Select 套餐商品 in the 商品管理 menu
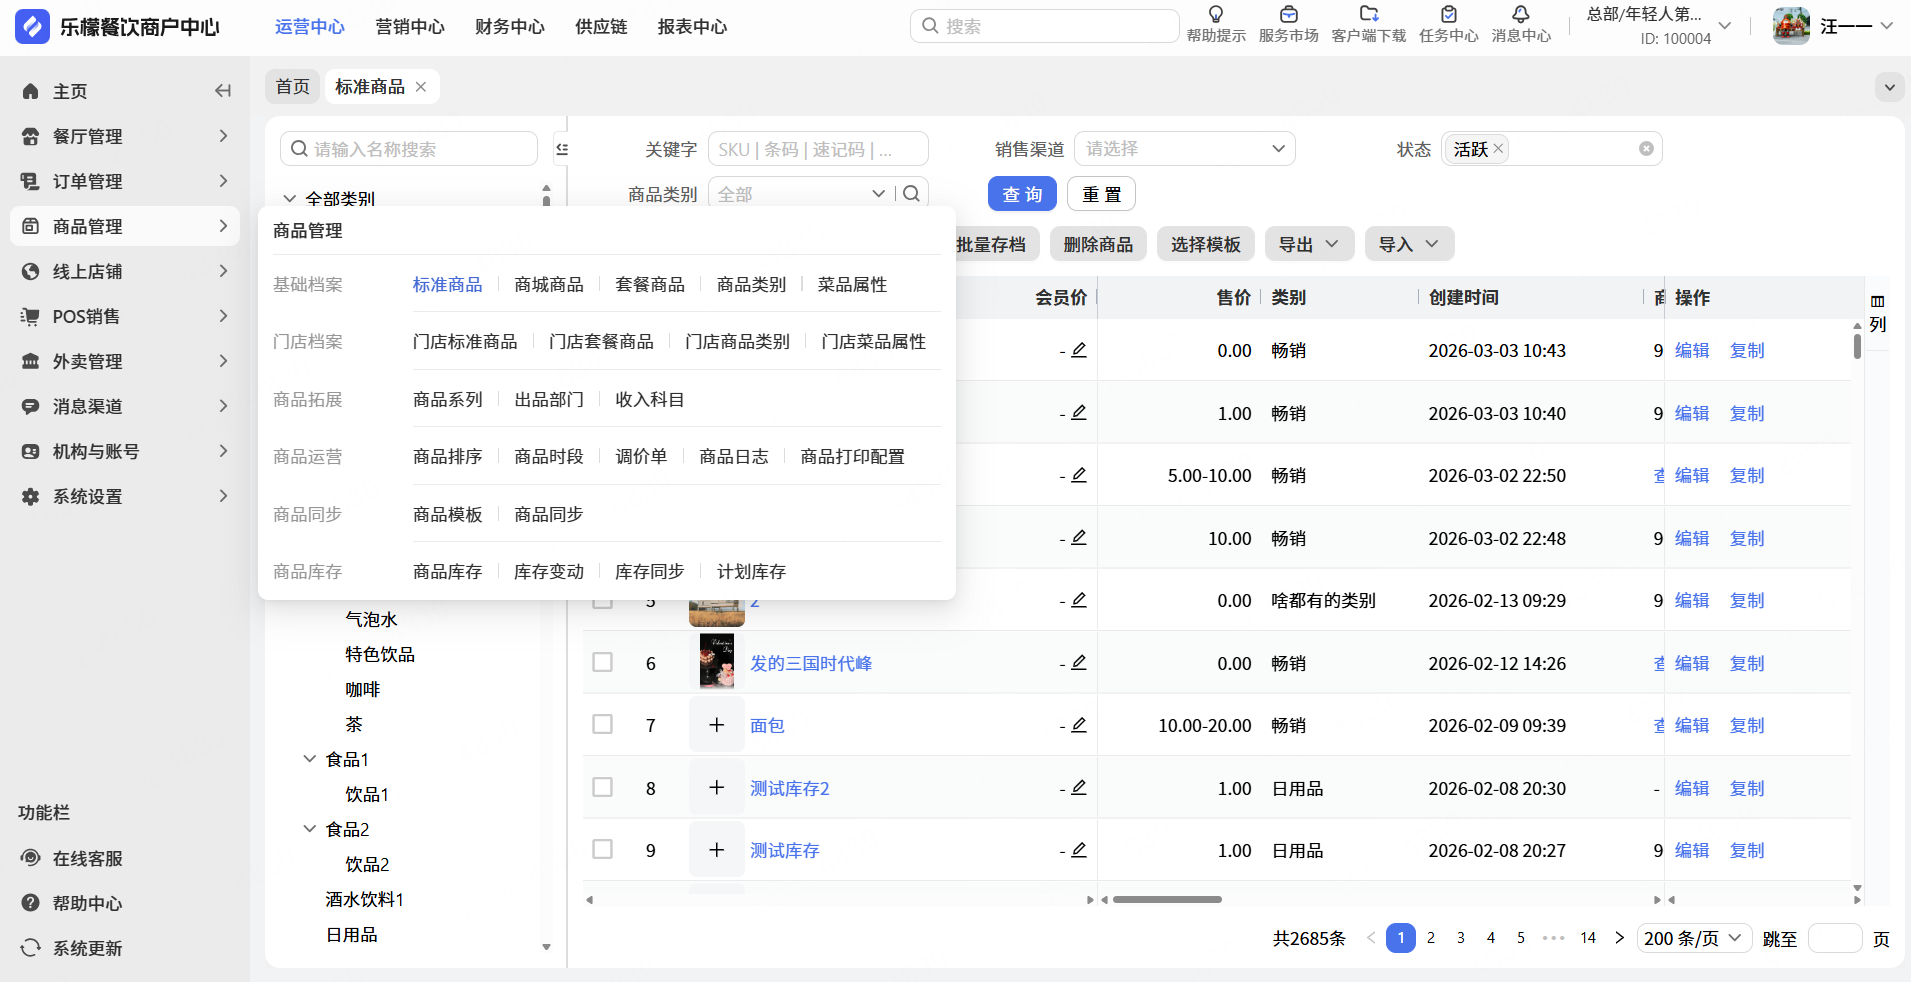 [x=650, y=285]
